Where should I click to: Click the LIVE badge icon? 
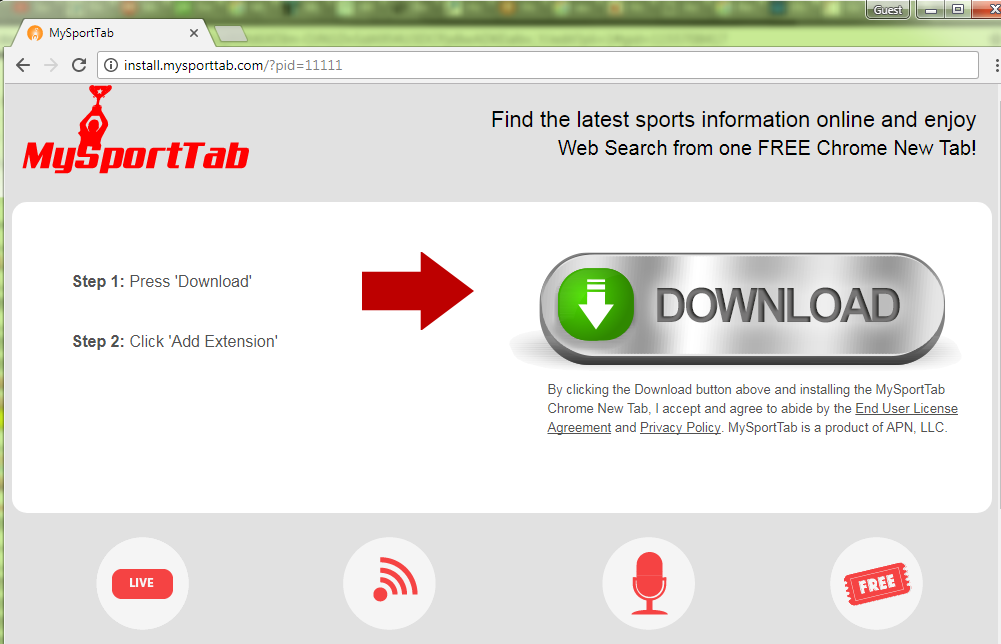click(x=142, y=583)
